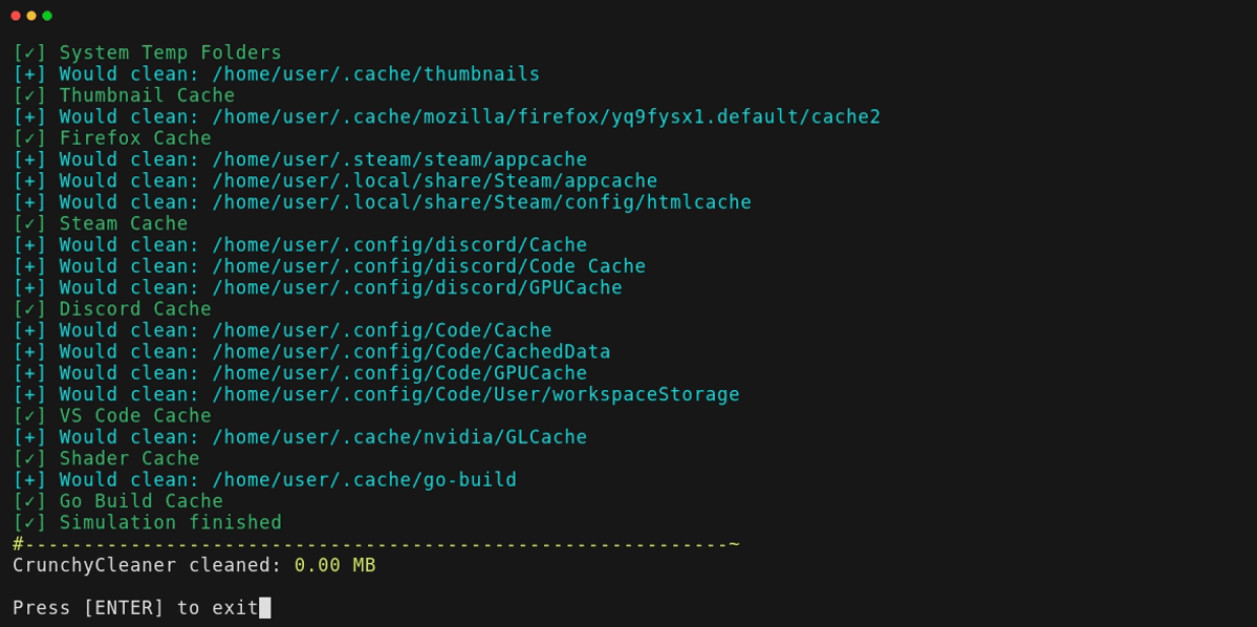Click the checkmark beside System Temp Folders
Image resolution: width=1257 pixels, height=627 pixels.
[x=29, y=53]
